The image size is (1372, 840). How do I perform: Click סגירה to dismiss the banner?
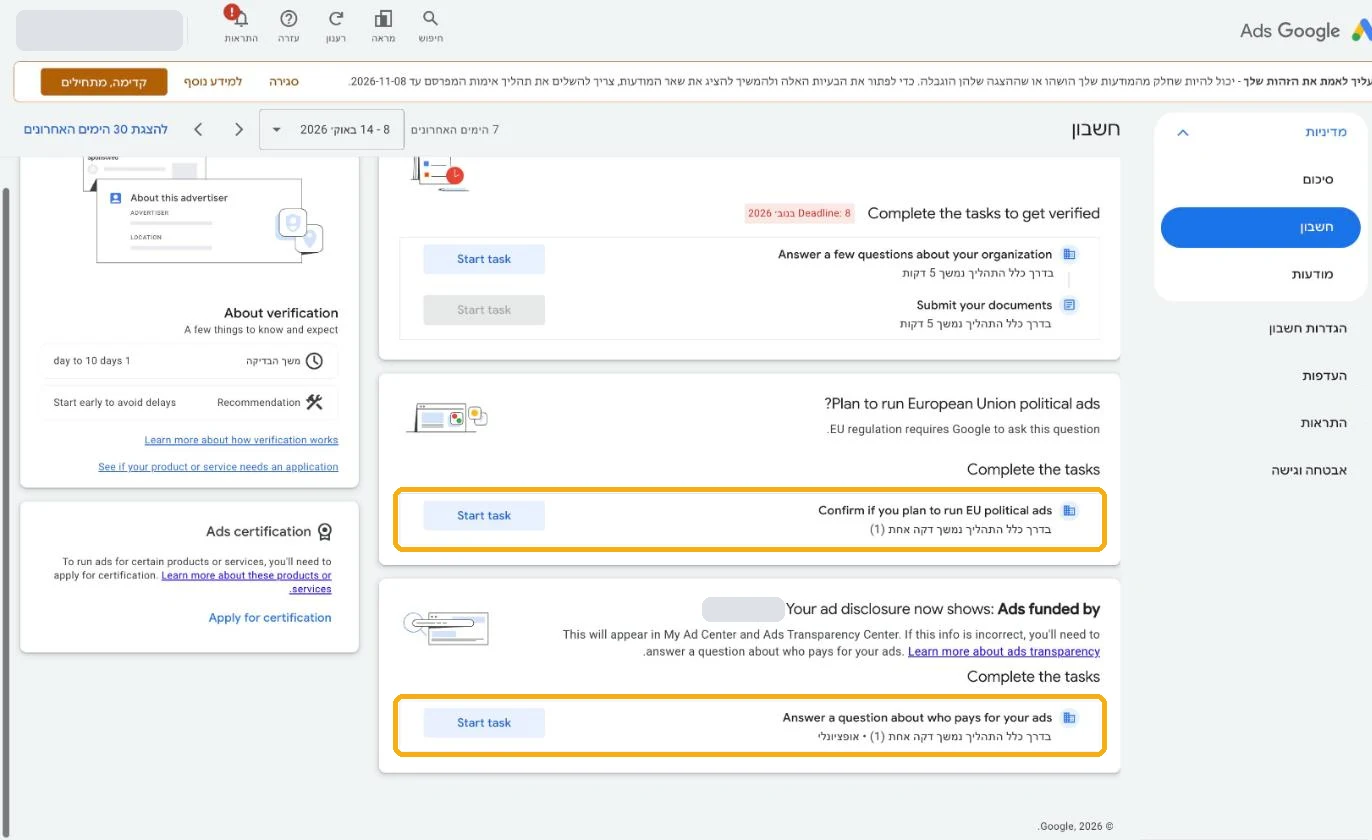pos(284,82)
